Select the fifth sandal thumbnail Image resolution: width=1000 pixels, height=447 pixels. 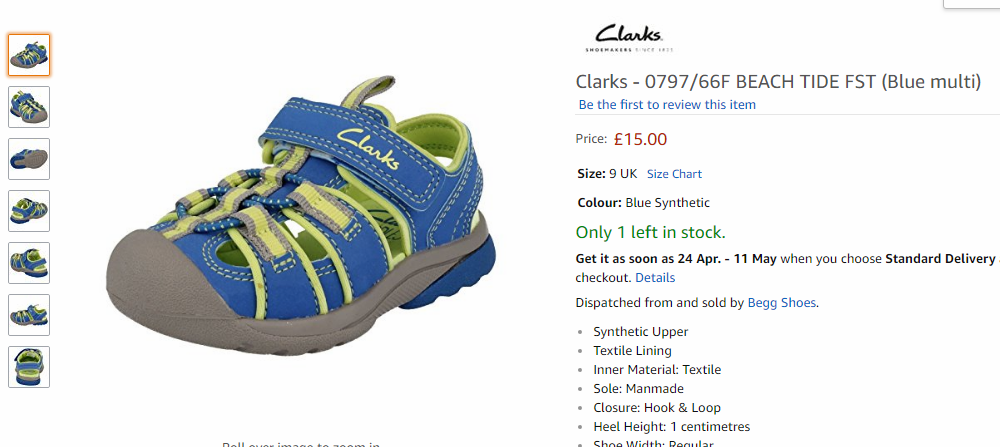pos(29,263)
